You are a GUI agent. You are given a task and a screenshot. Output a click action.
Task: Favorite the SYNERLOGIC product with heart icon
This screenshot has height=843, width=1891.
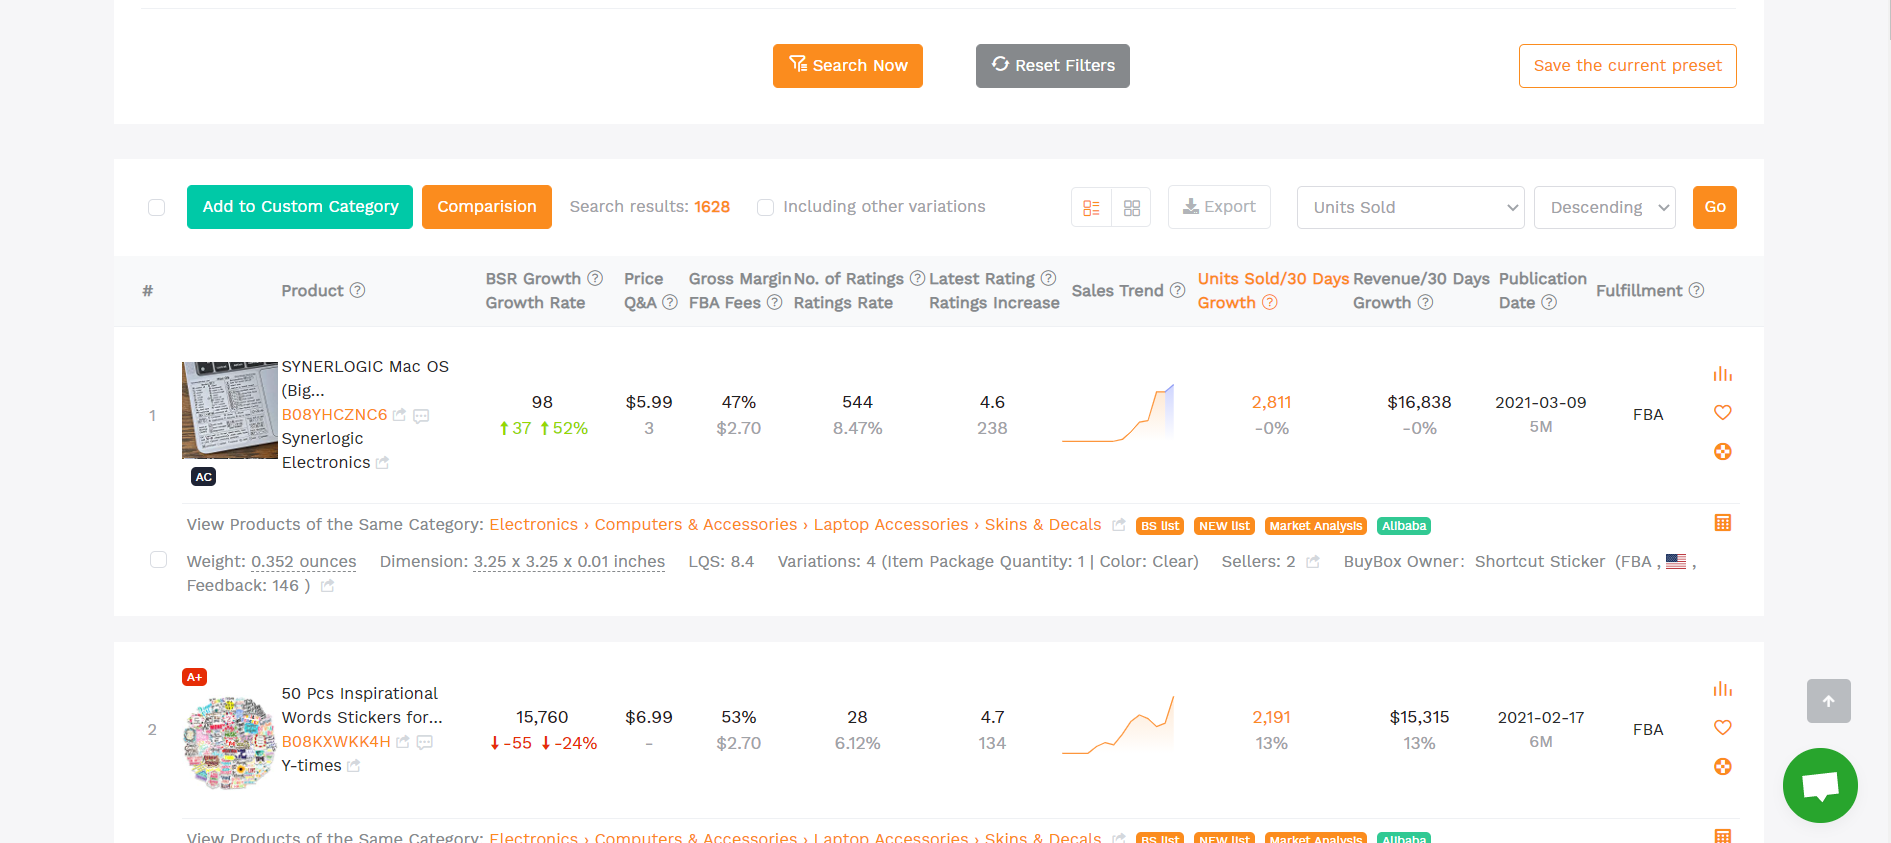coord(1722,412)
